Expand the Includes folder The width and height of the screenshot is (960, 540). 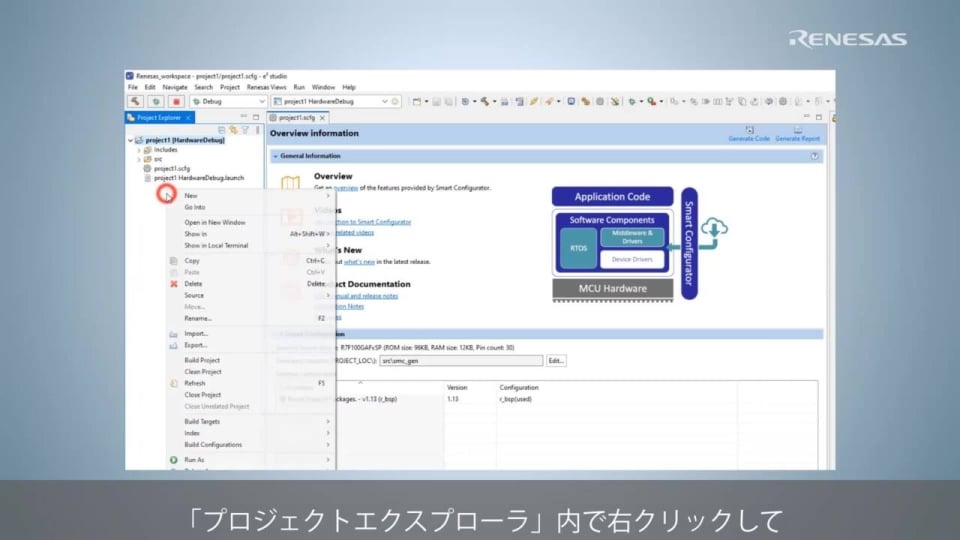139,150
